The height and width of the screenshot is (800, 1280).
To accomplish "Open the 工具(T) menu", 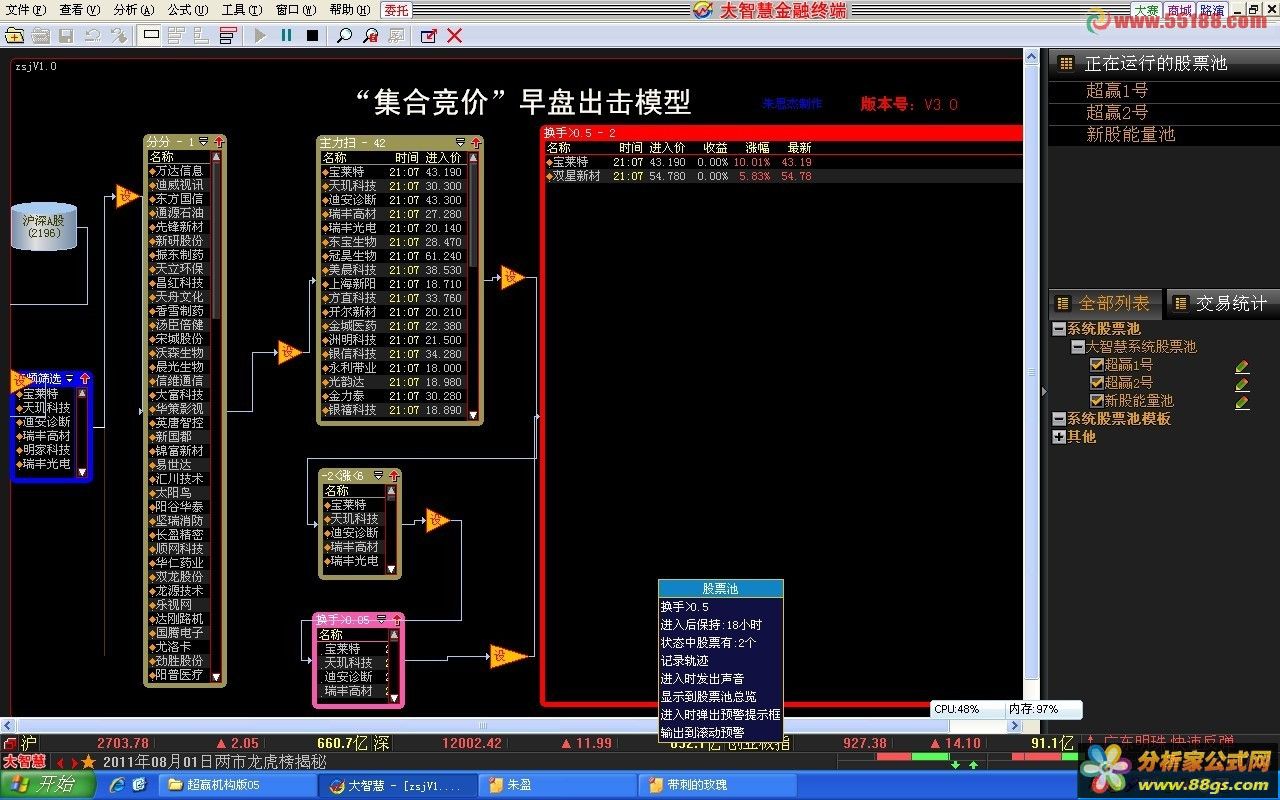I will click(x=242, y=10).
